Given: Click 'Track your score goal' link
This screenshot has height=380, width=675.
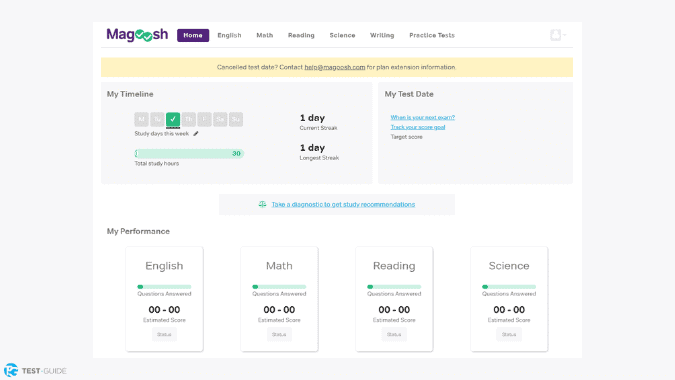Looking at the screenshot, I should (418, 127).
